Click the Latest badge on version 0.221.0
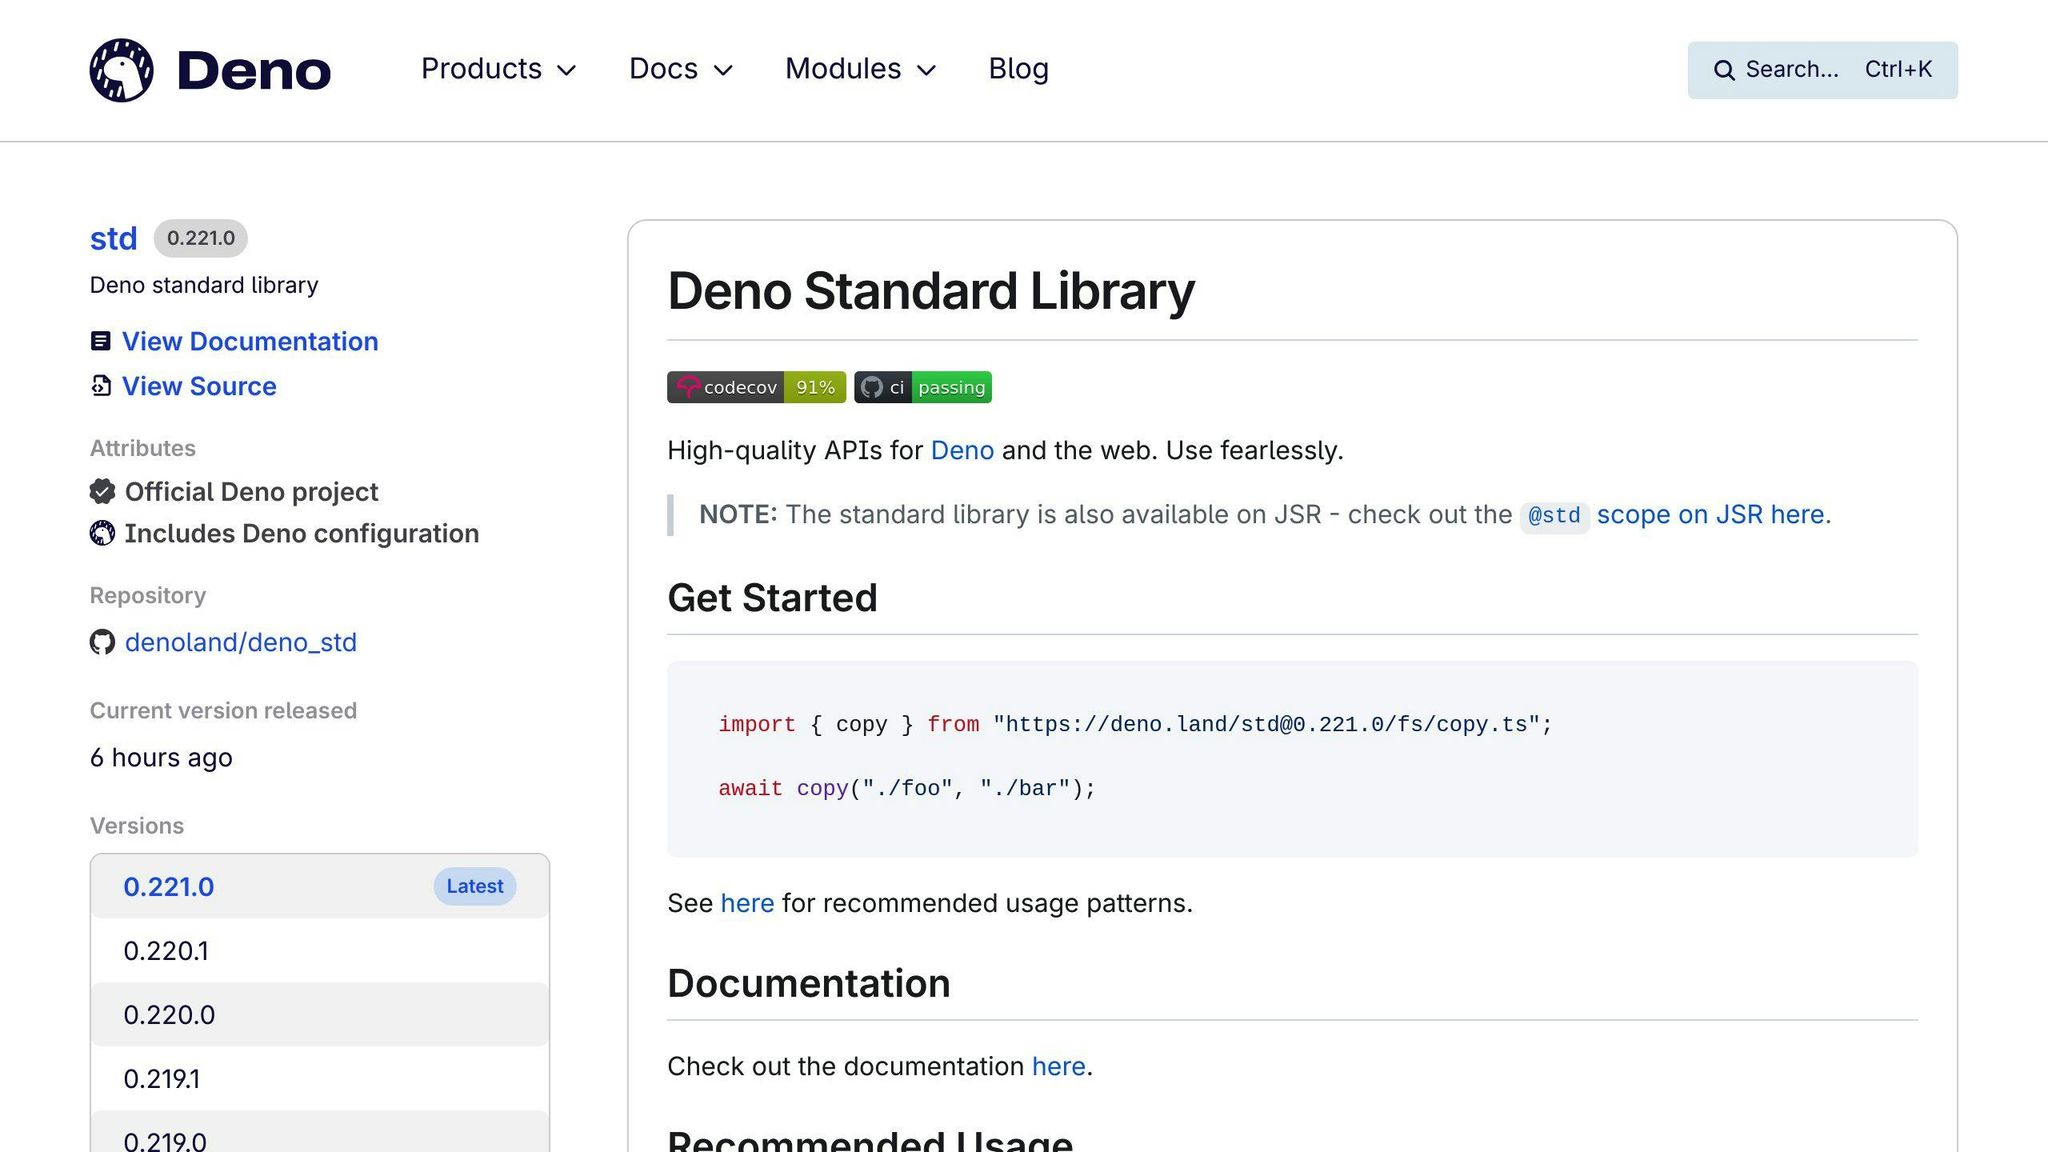The height and width of the screenshot is (1152, 2048). 474,886
